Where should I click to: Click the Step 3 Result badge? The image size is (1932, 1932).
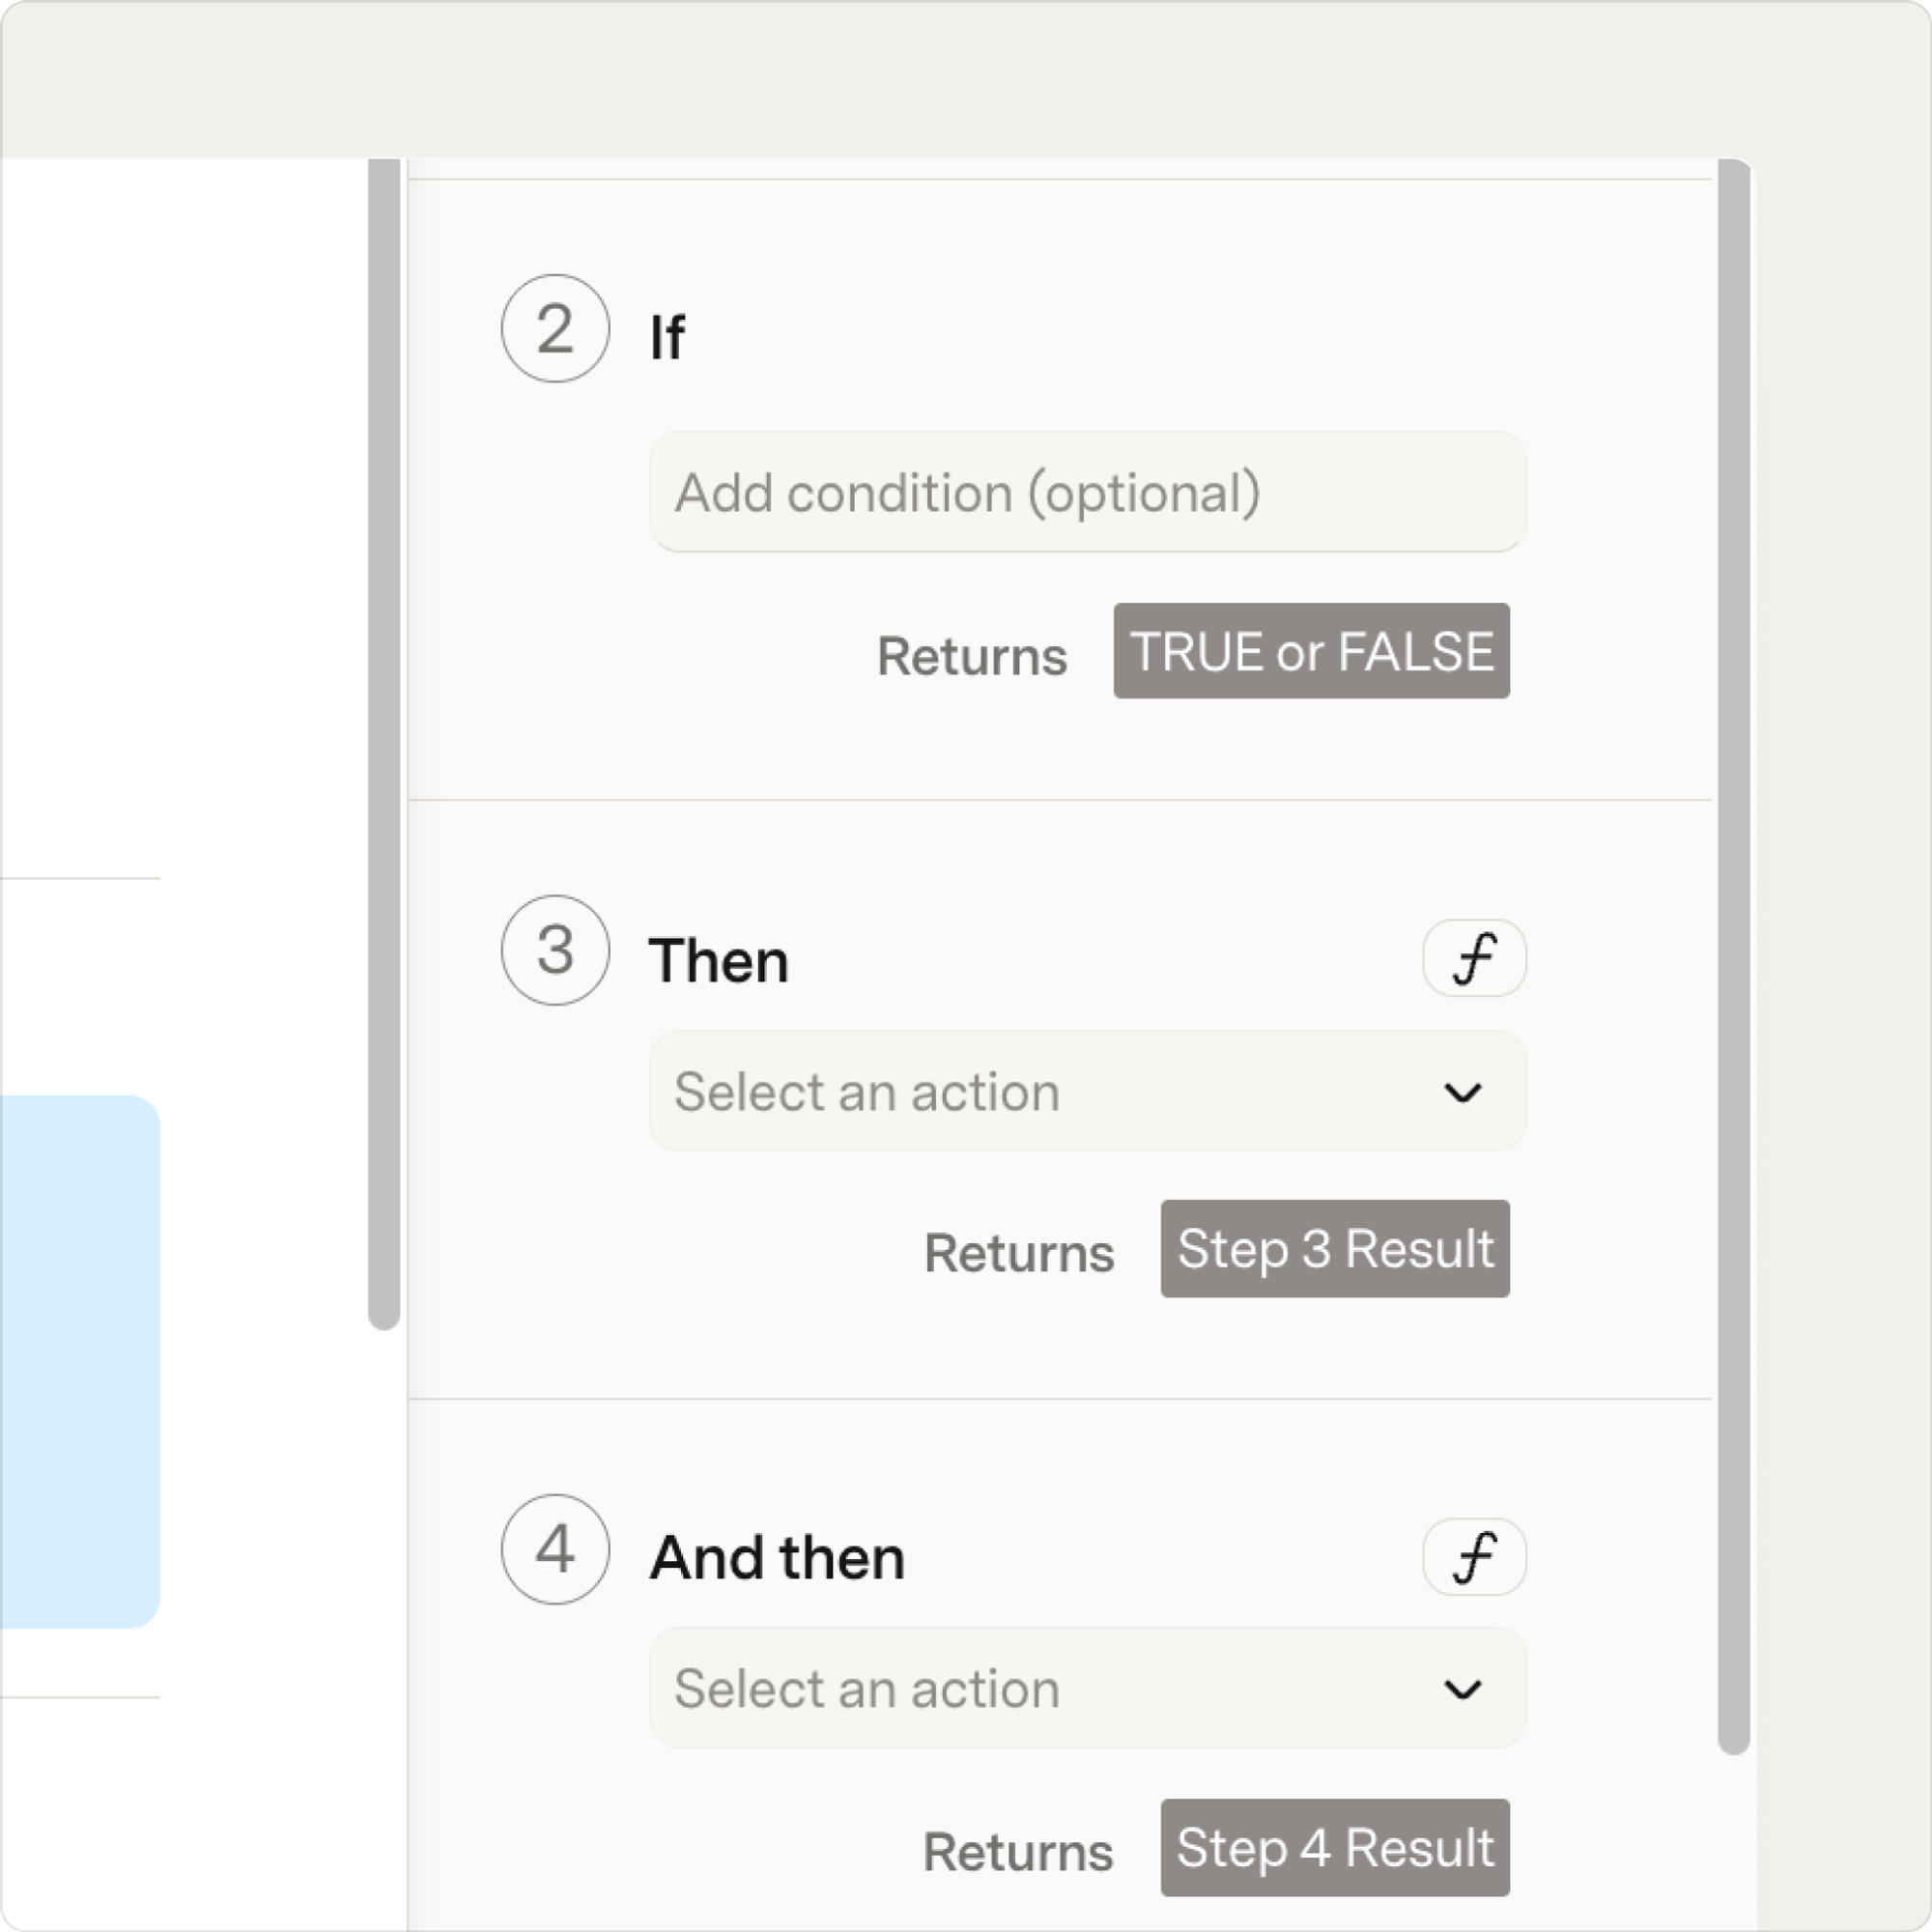point(1335,1249)
